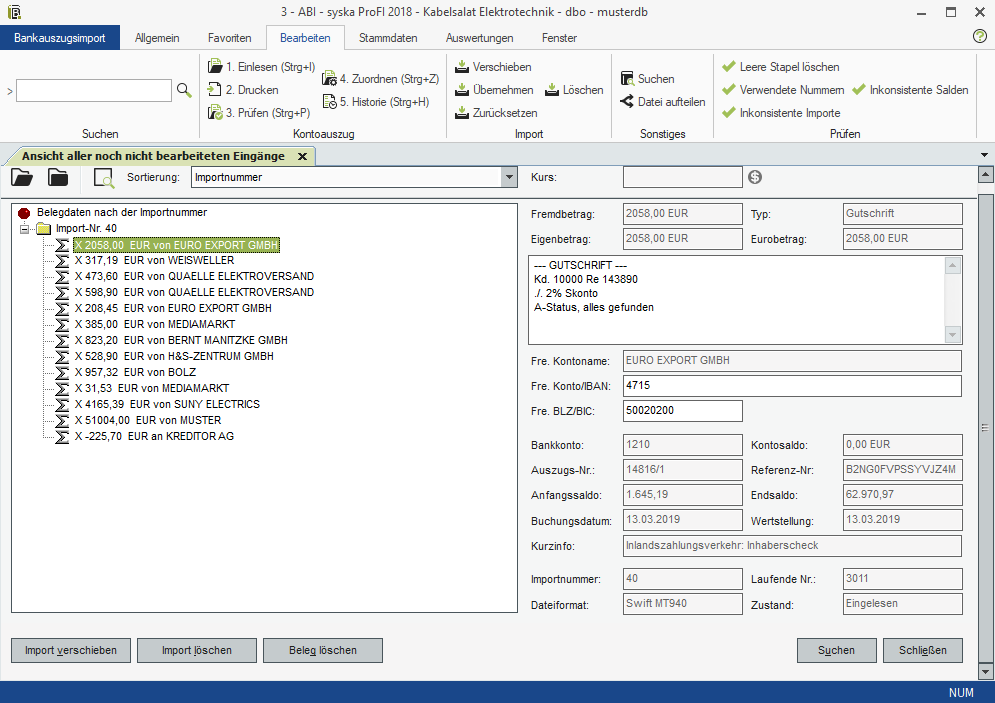Select X 208,45 EUR von EURO EXPORT GMBH

click(x=173, y=308)
